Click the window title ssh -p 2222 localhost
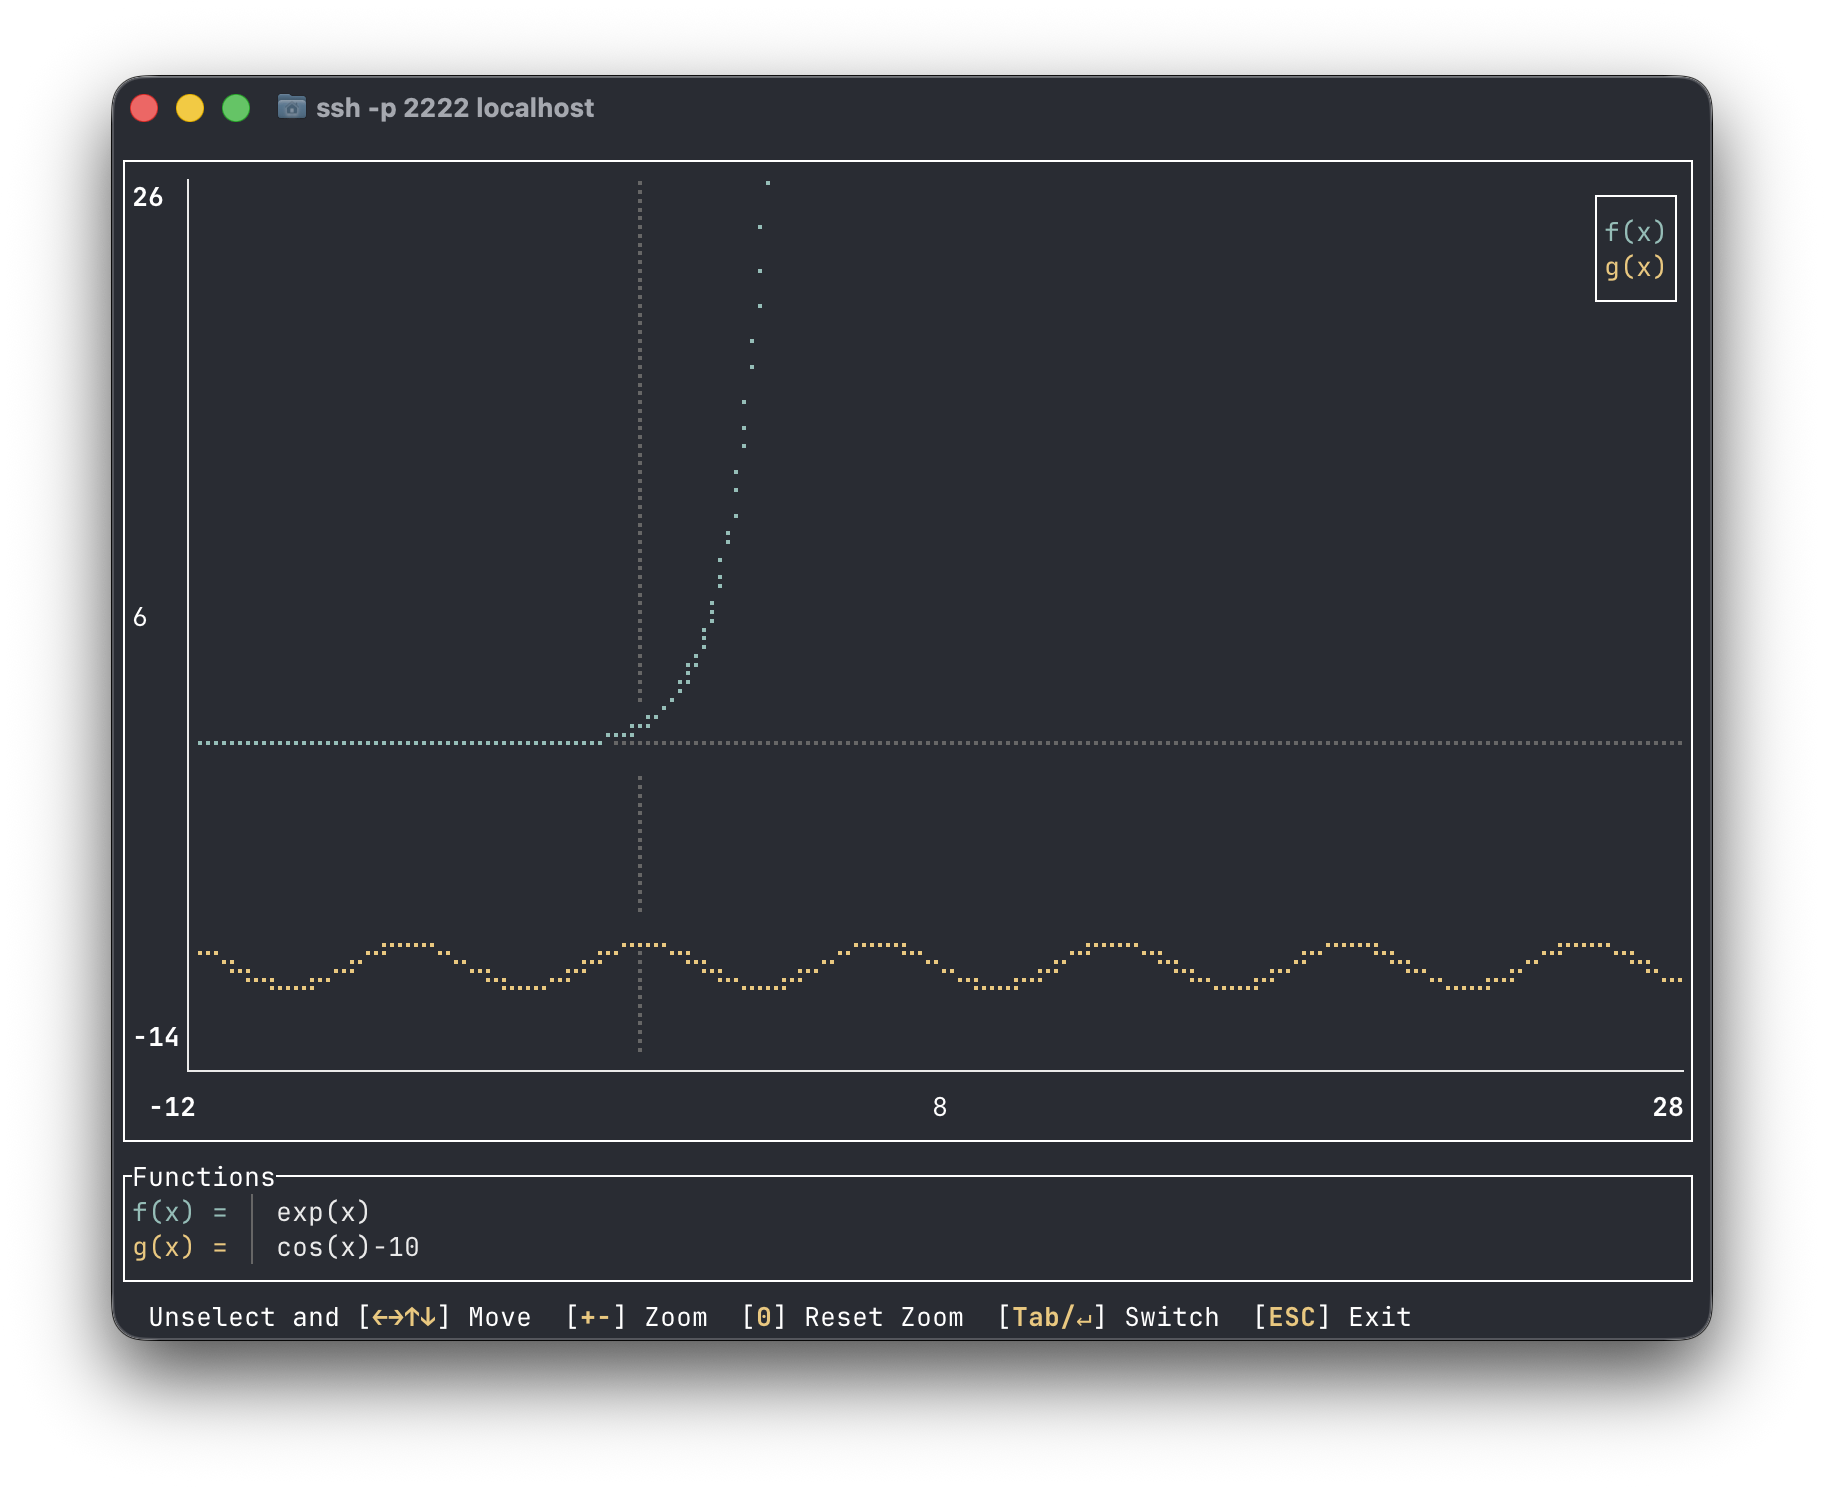 point(454,108)
